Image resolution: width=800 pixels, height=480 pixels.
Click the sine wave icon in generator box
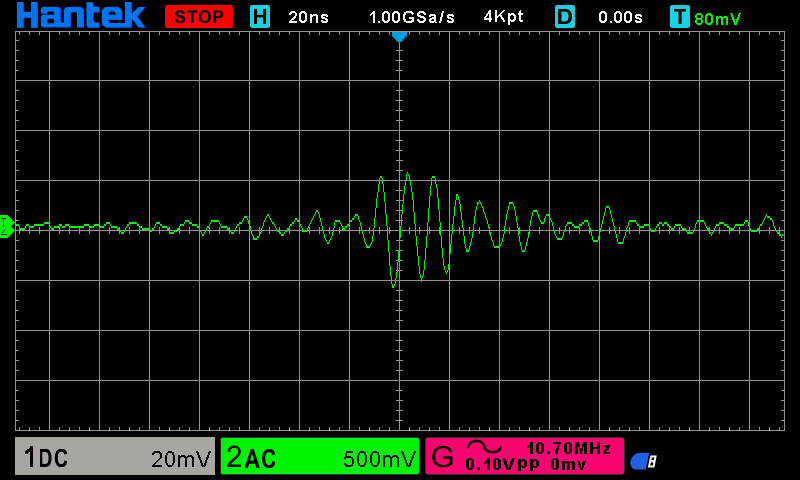coord(484,447)
